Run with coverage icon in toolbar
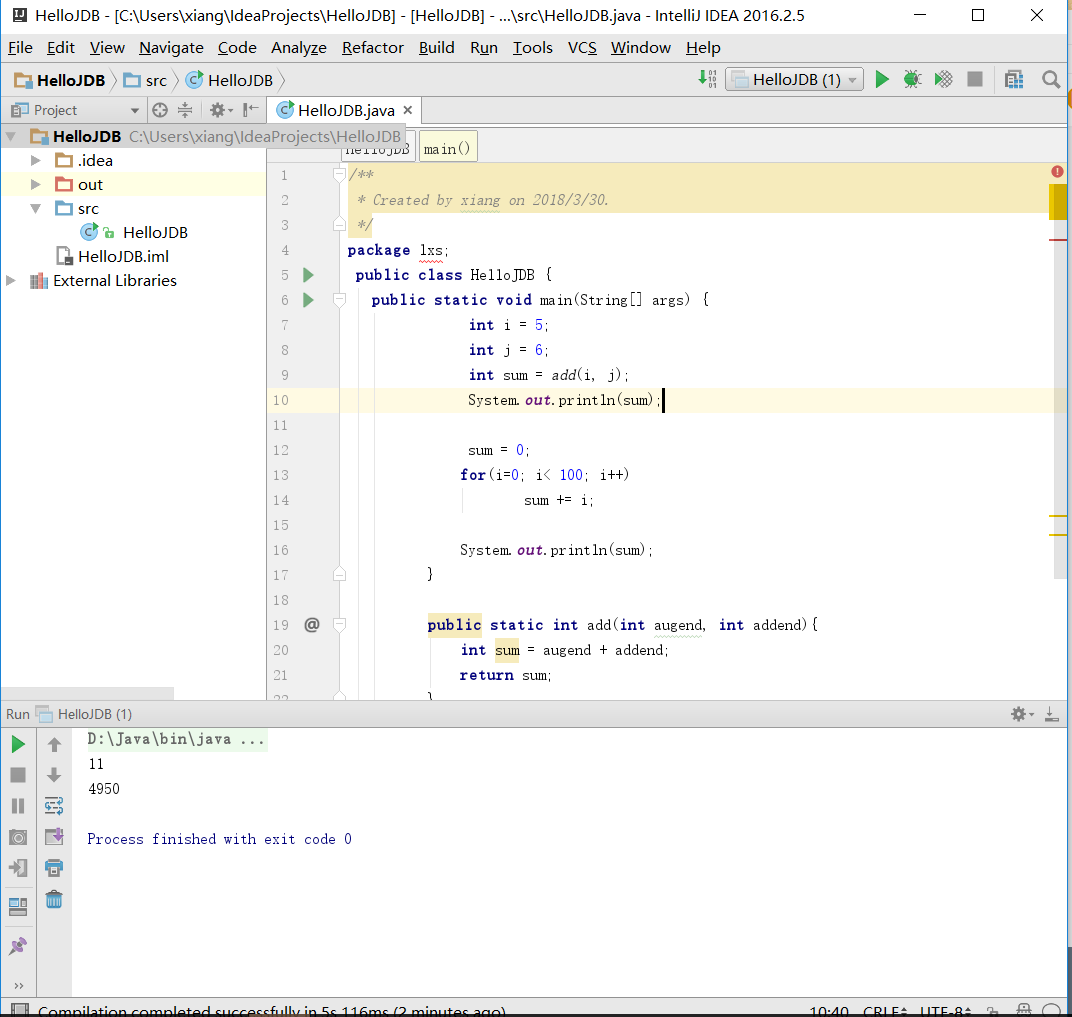 coord(943,79)
